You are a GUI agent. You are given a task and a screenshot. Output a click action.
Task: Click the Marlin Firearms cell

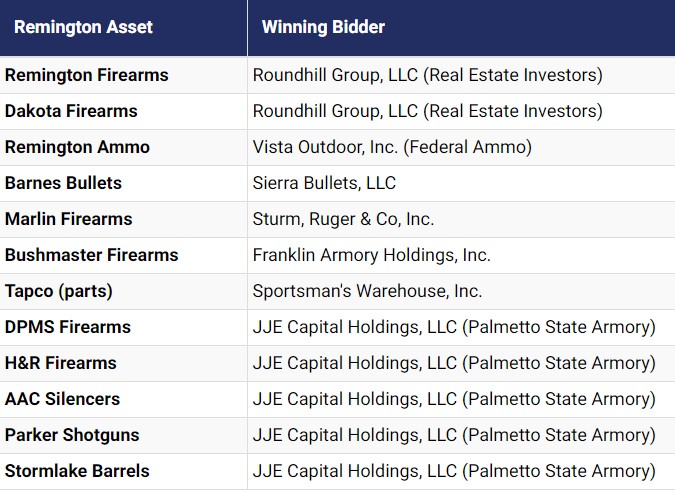click(x=68, y=219)
